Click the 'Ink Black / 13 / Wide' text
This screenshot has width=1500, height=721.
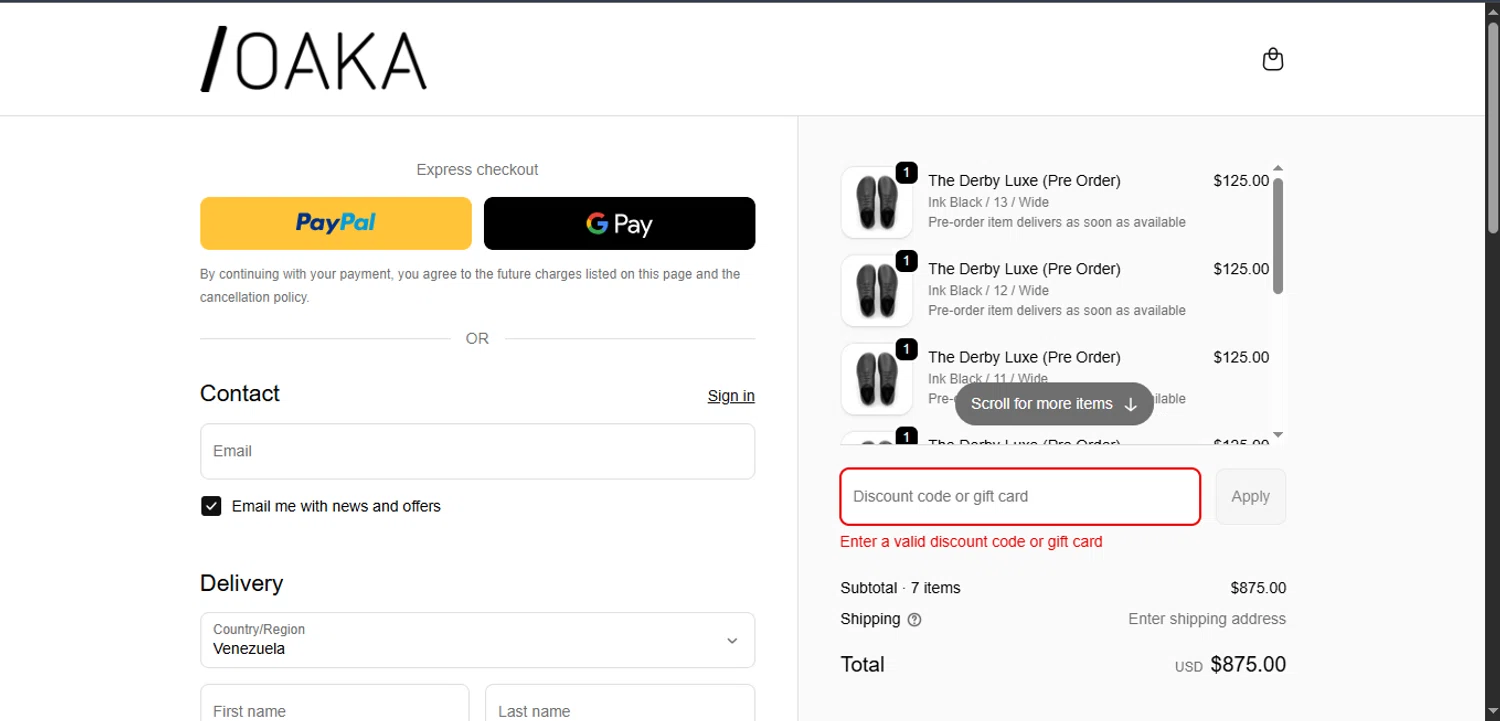tap(988, 202)
